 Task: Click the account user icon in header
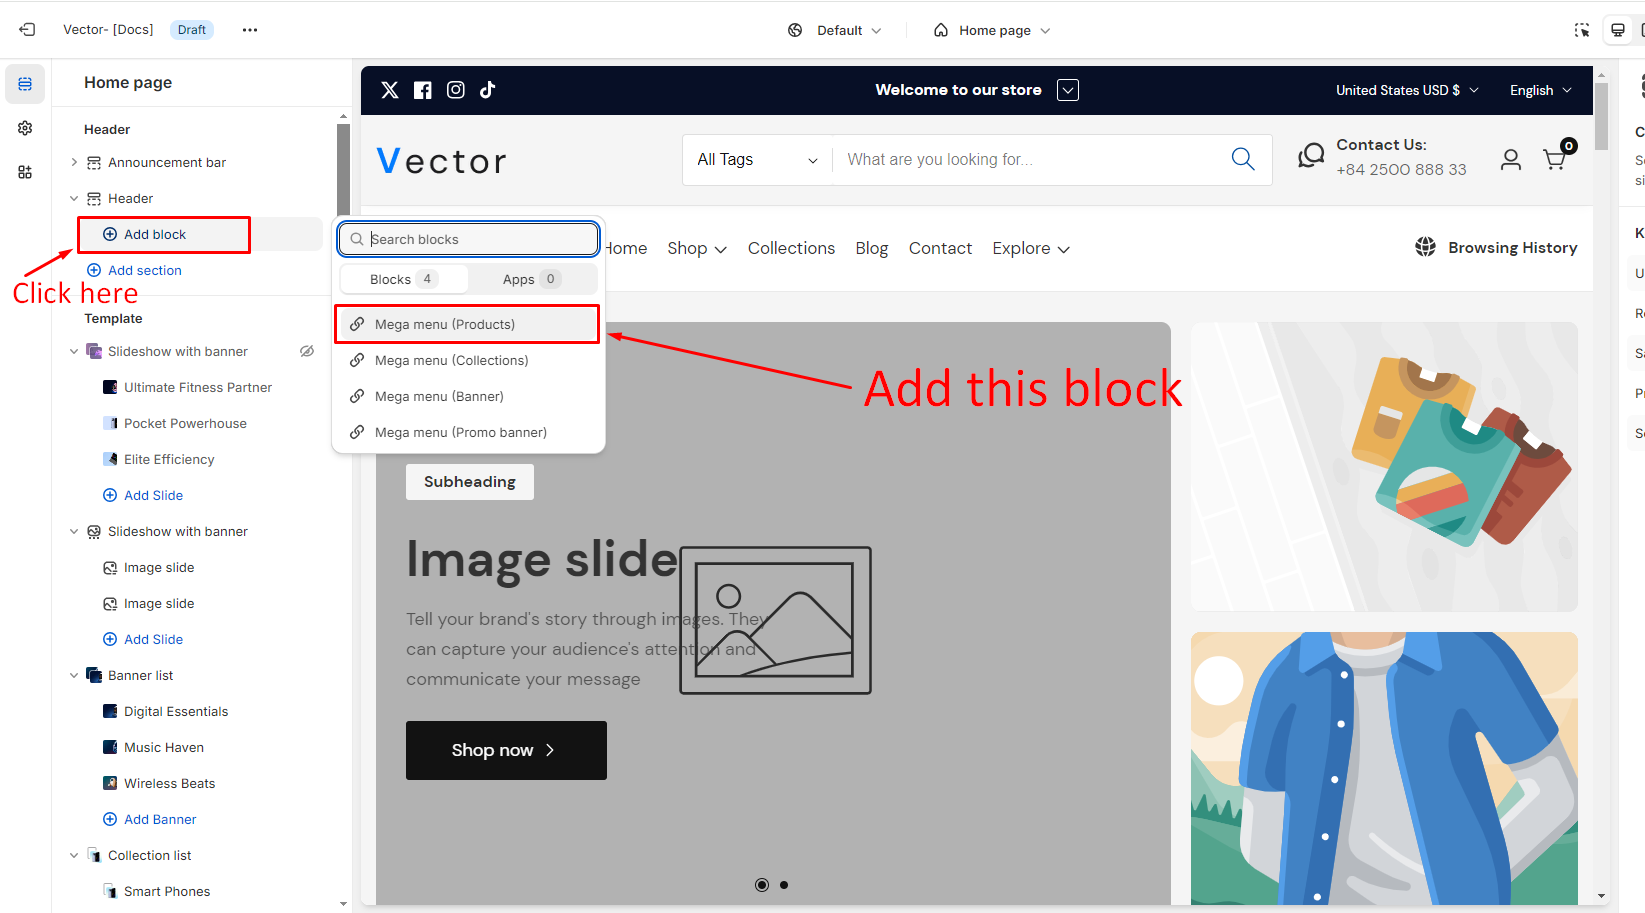[x=1510, y=160]
